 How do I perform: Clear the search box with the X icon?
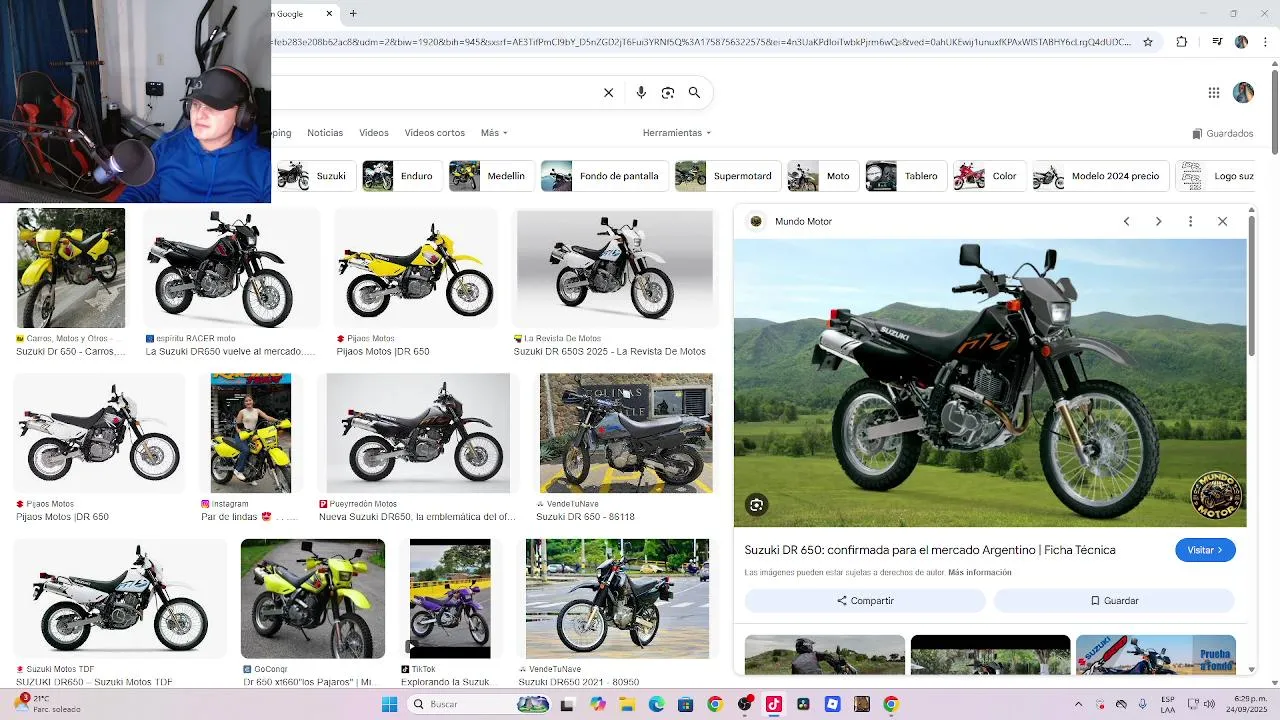pos(608,93)
